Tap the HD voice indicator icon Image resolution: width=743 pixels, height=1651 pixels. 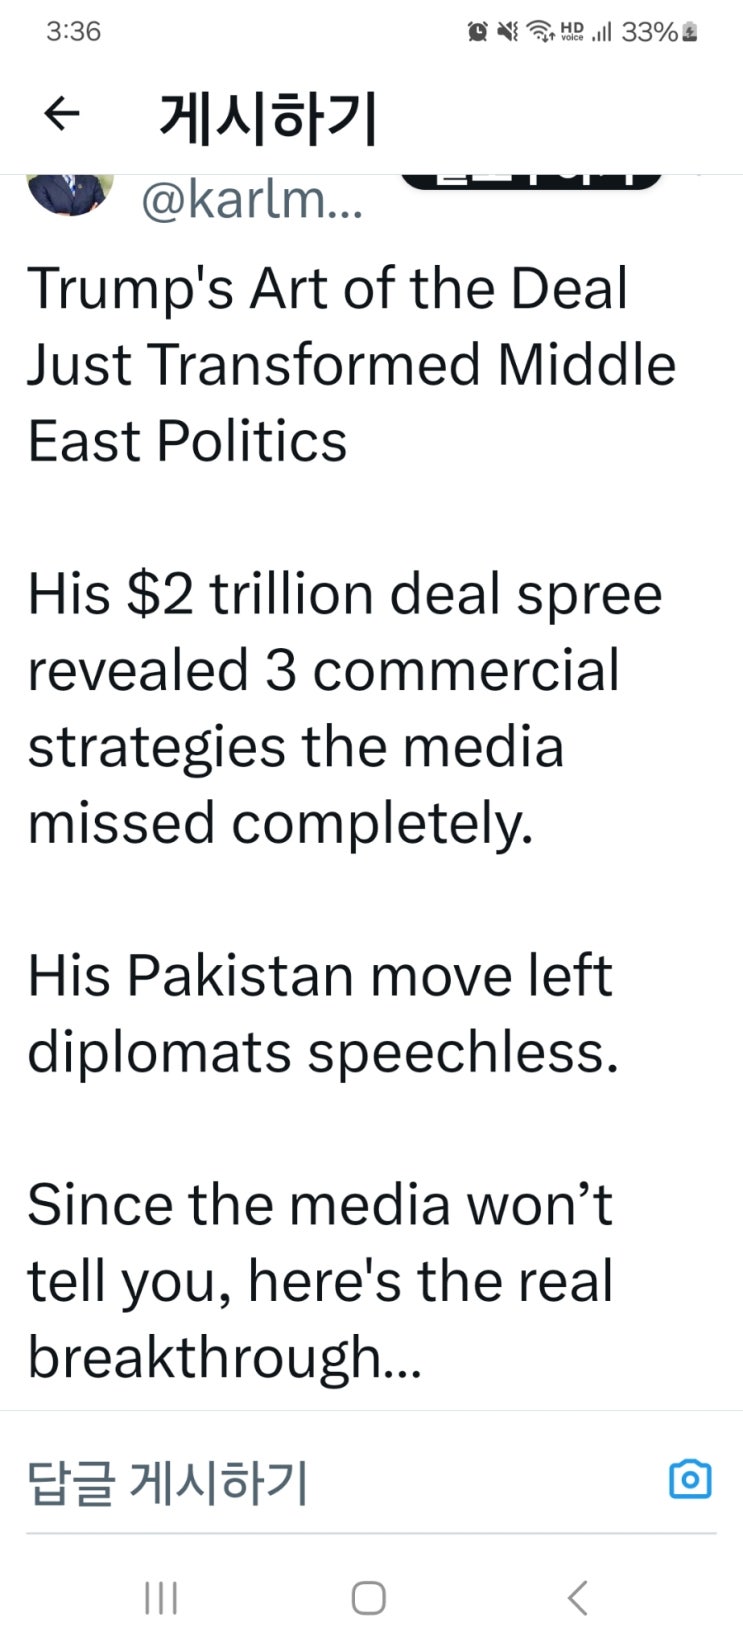point(572,32)
